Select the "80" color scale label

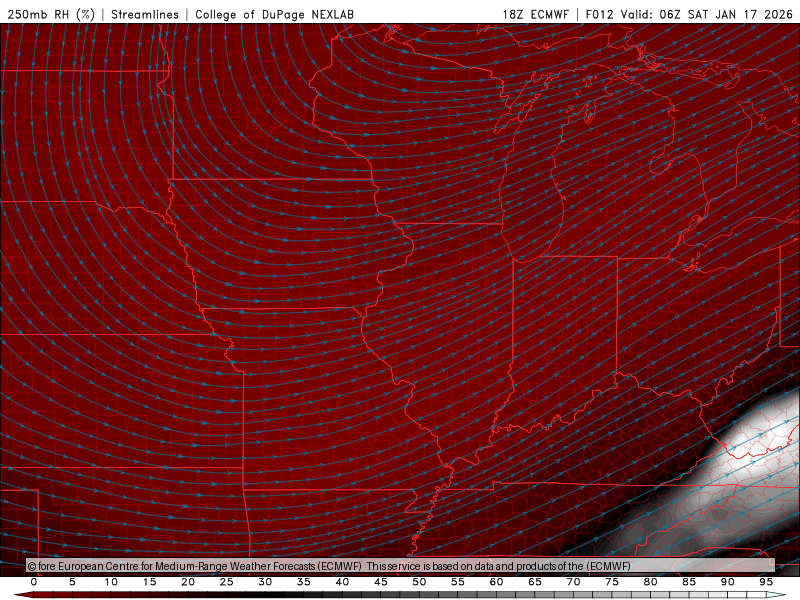(x=650, y=582)
